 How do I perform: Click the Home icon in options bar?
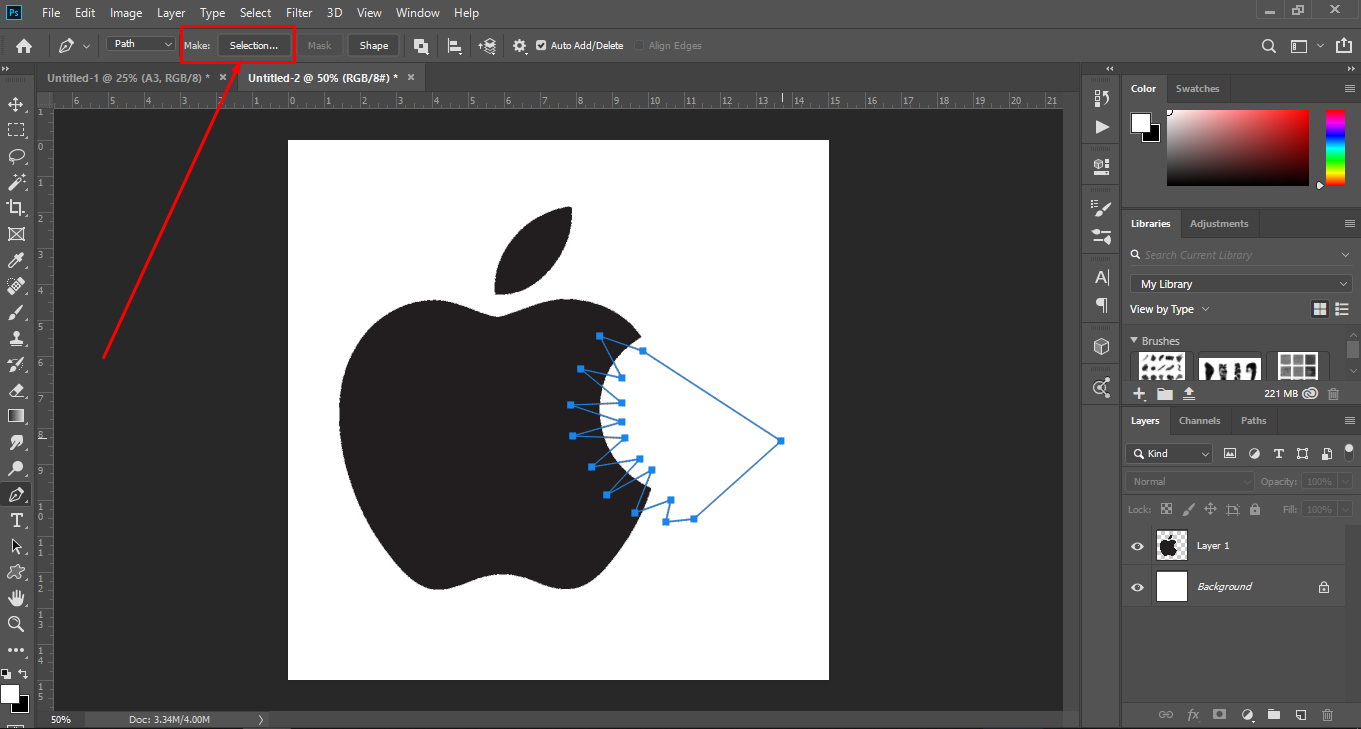(x=24, y=46)
